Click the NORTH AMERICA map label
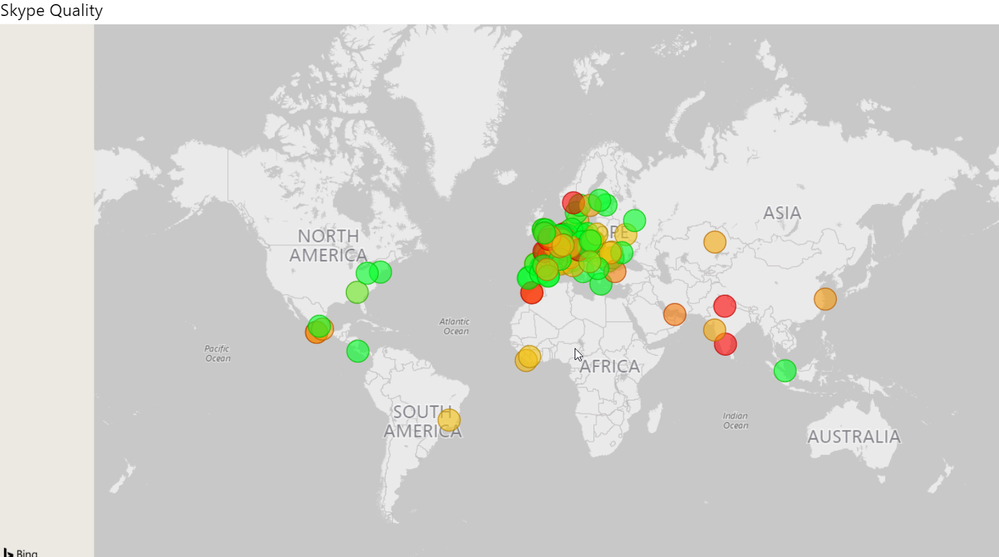 pos(328,245)
